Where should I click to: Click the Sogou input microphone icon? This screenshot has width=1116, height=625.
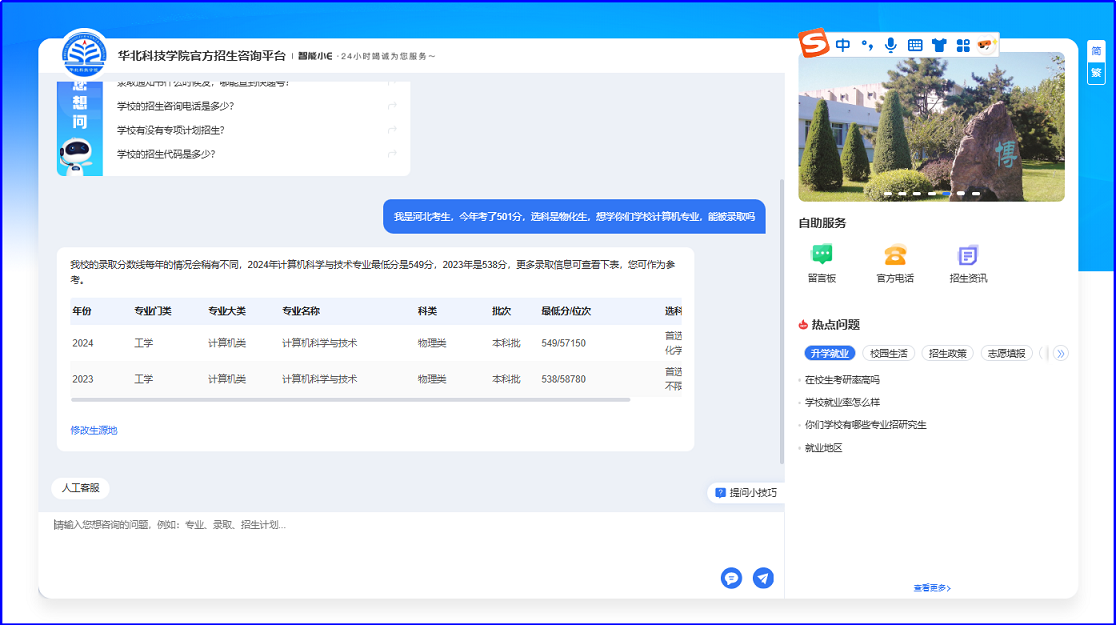click(x=890, y=45)
